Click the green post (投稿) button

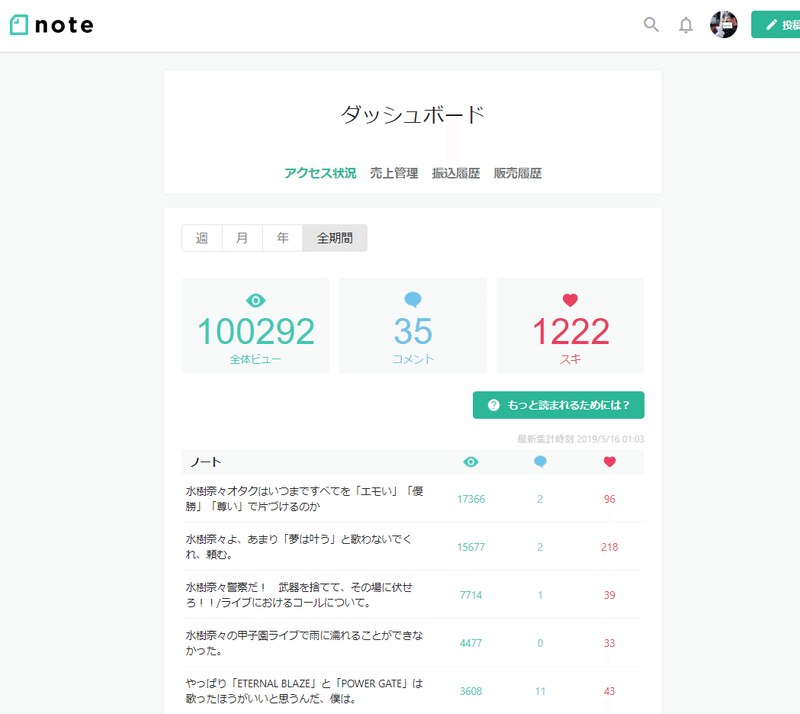[x=776, y=24]
